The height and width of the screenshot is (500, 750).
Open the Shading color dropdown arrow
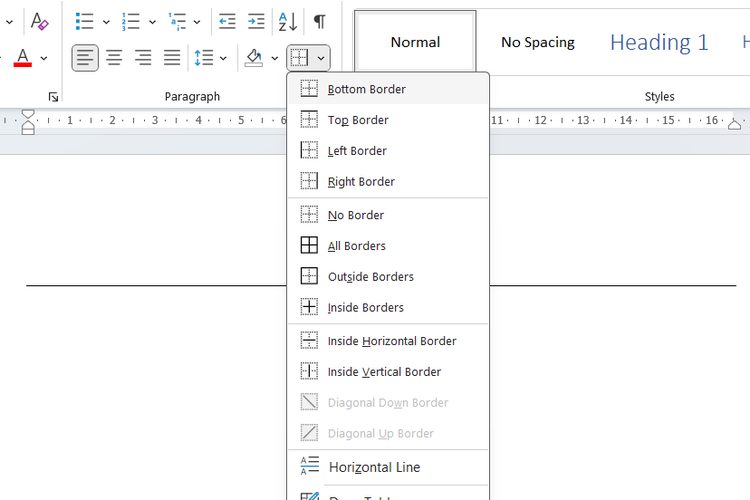pos(275,58)
